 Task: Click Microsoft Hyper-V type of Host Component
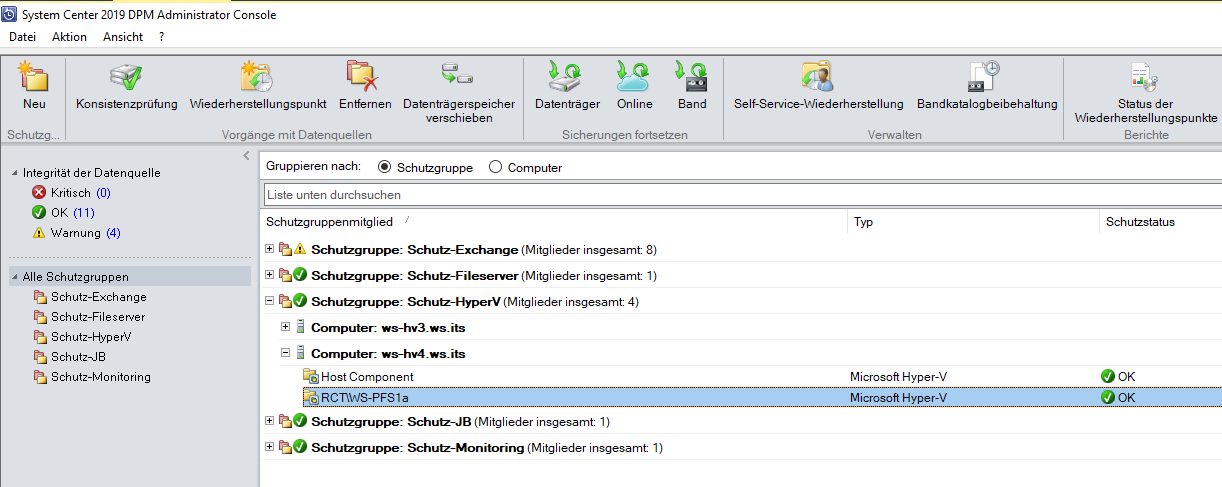(899, 377)
